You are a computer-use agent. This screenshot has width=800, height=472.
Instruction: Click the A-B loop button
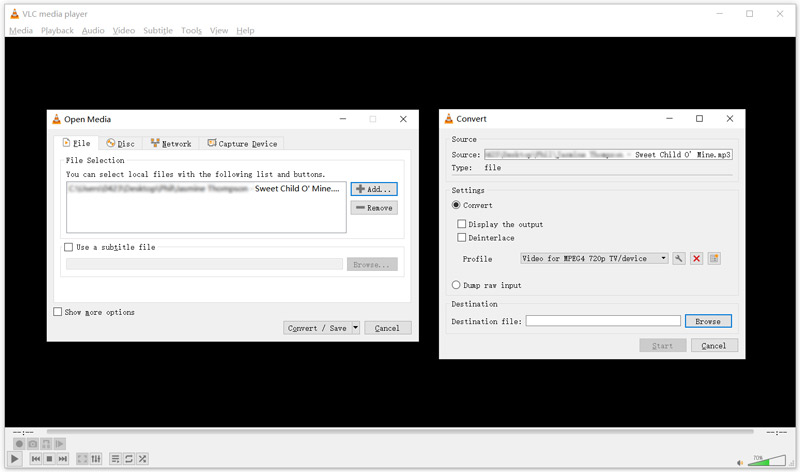[x=46, y=444]
